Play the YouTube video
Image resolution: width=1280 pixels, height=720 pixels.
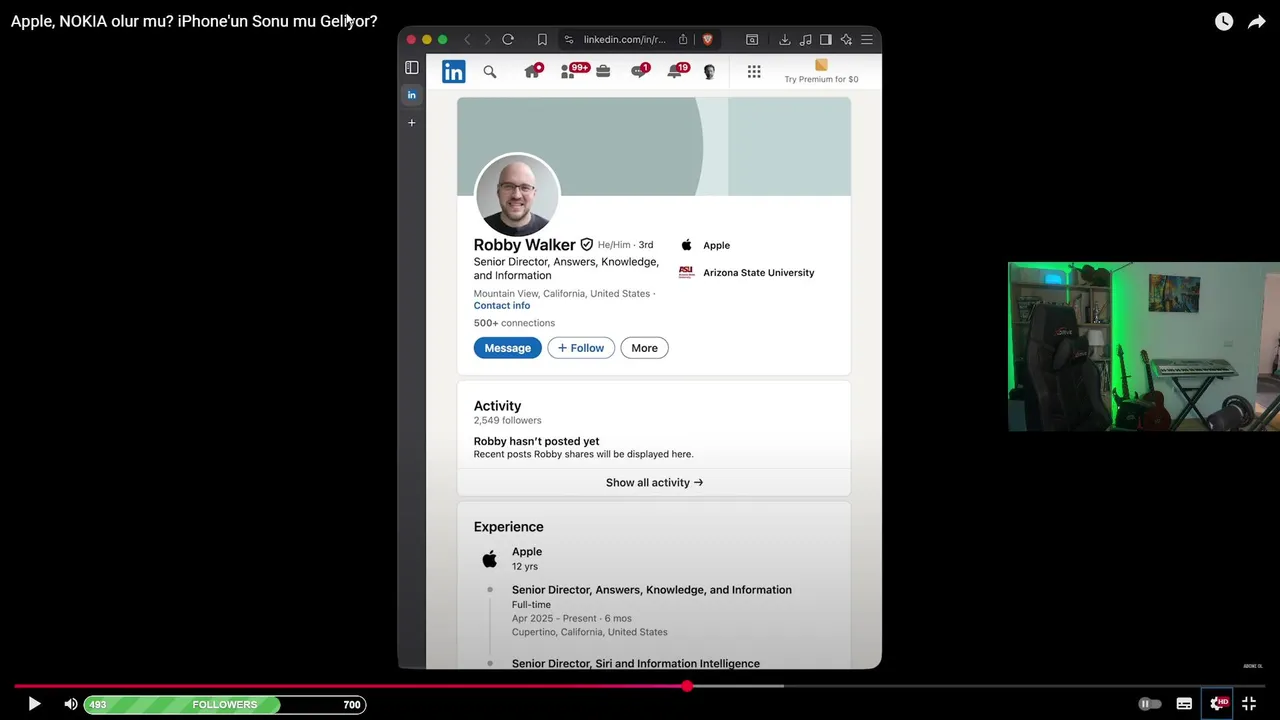(34, 704)
